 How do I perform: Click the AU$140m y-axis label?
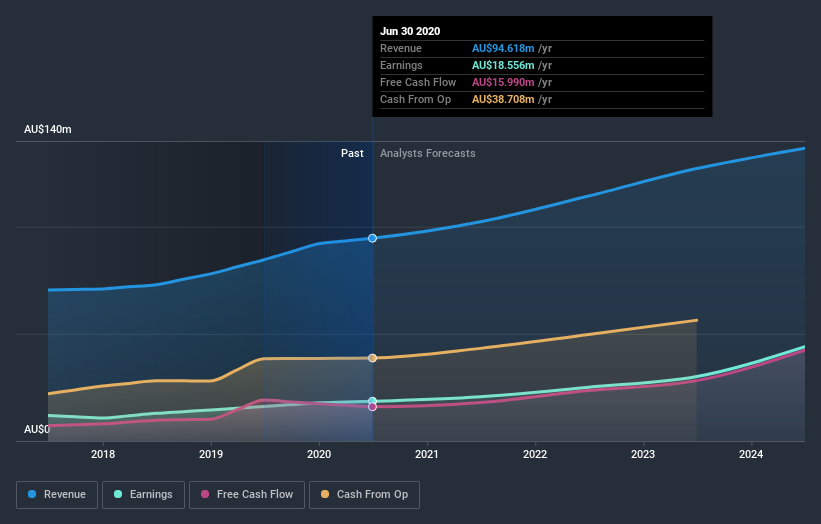[48, 129]
